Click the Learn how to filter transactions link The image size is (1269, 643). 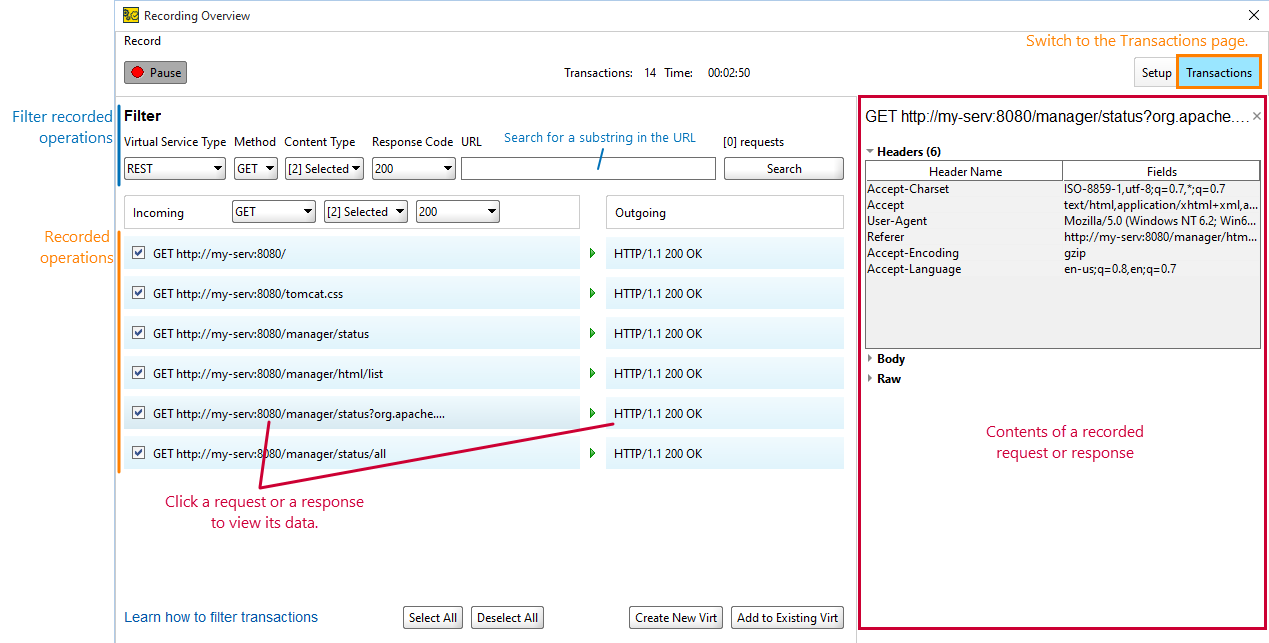[x=220, y=617]
